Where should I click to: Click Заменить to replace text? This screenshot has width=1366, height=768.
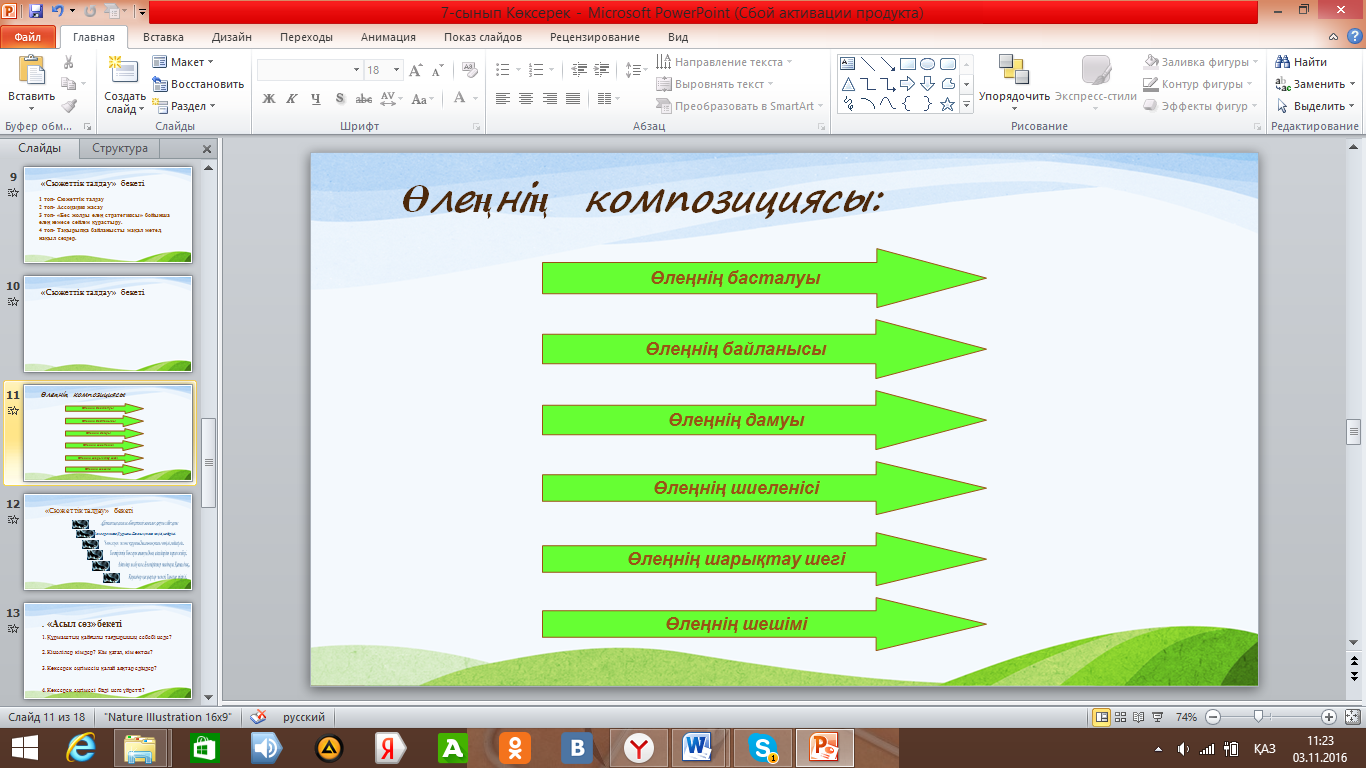1315,84
